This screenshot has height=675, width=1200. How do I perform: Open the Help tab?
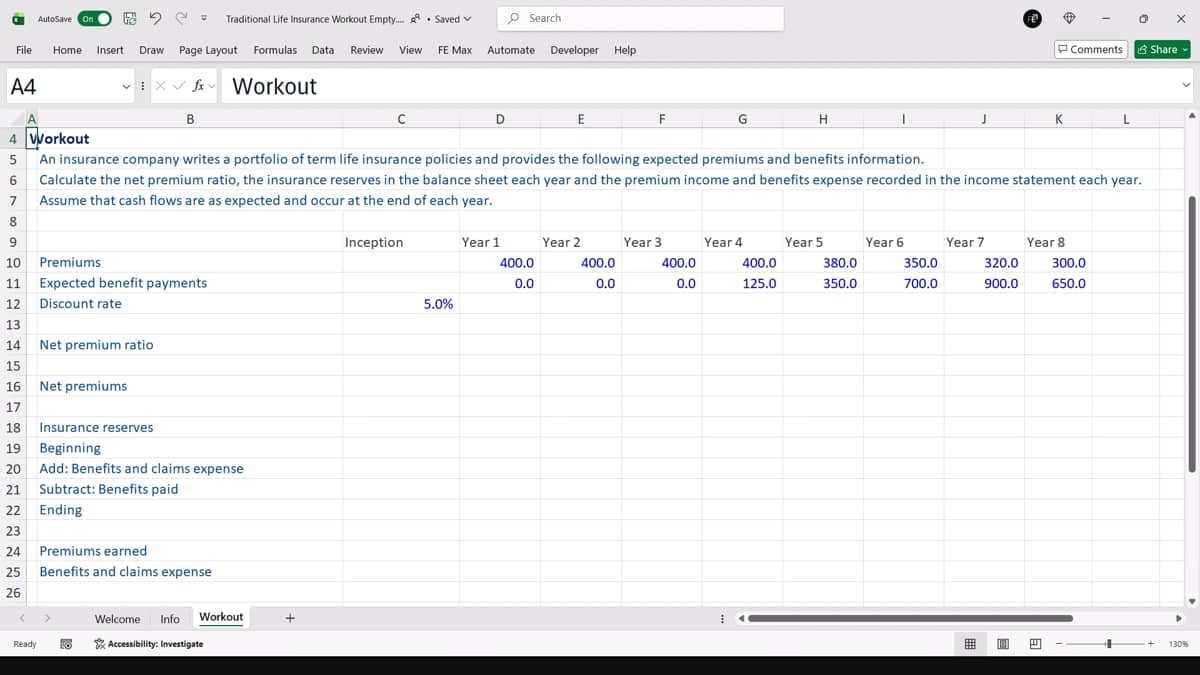tap(625, 50)
